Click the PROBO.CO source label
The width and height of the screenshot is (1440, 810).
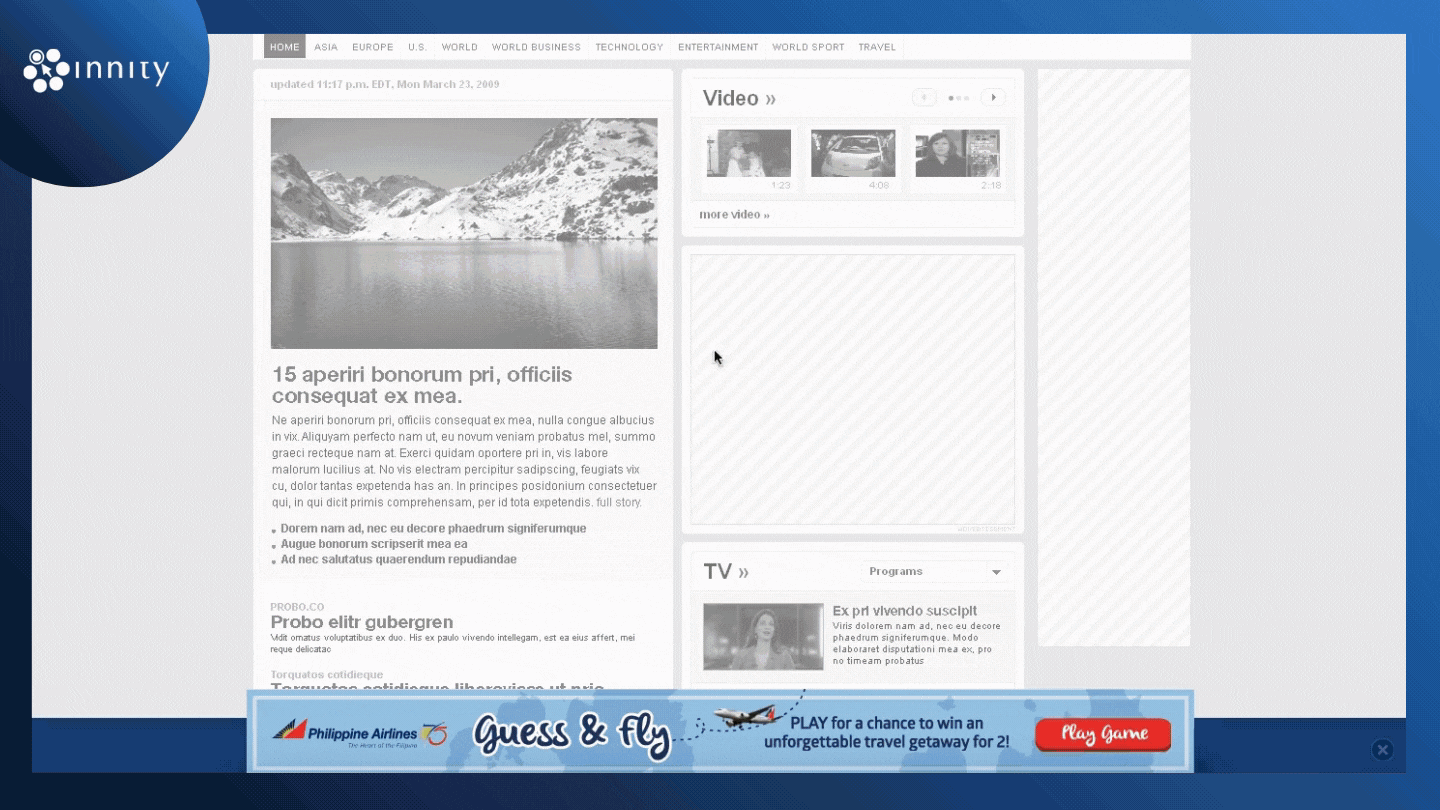click(297, 607)
